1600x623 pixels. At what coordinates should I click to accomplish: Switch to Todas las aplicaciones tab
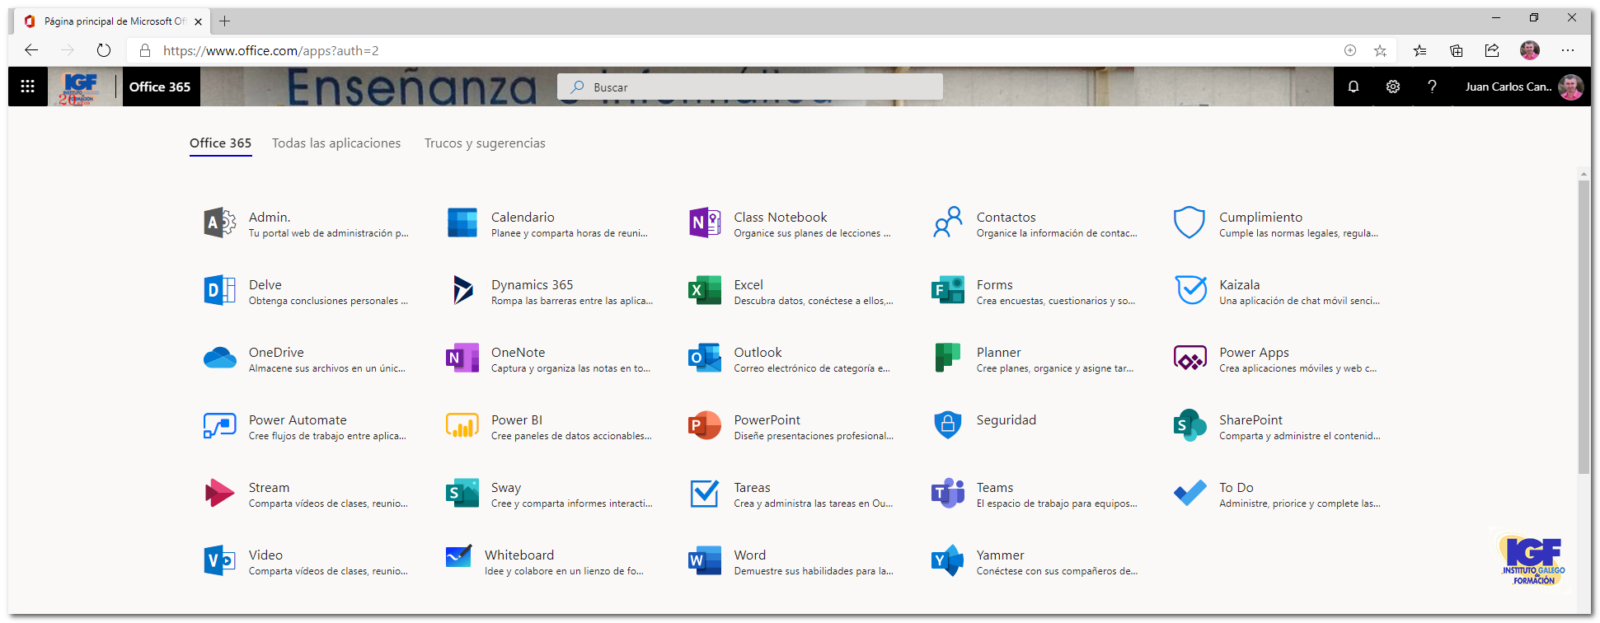[x=336, y=143]
